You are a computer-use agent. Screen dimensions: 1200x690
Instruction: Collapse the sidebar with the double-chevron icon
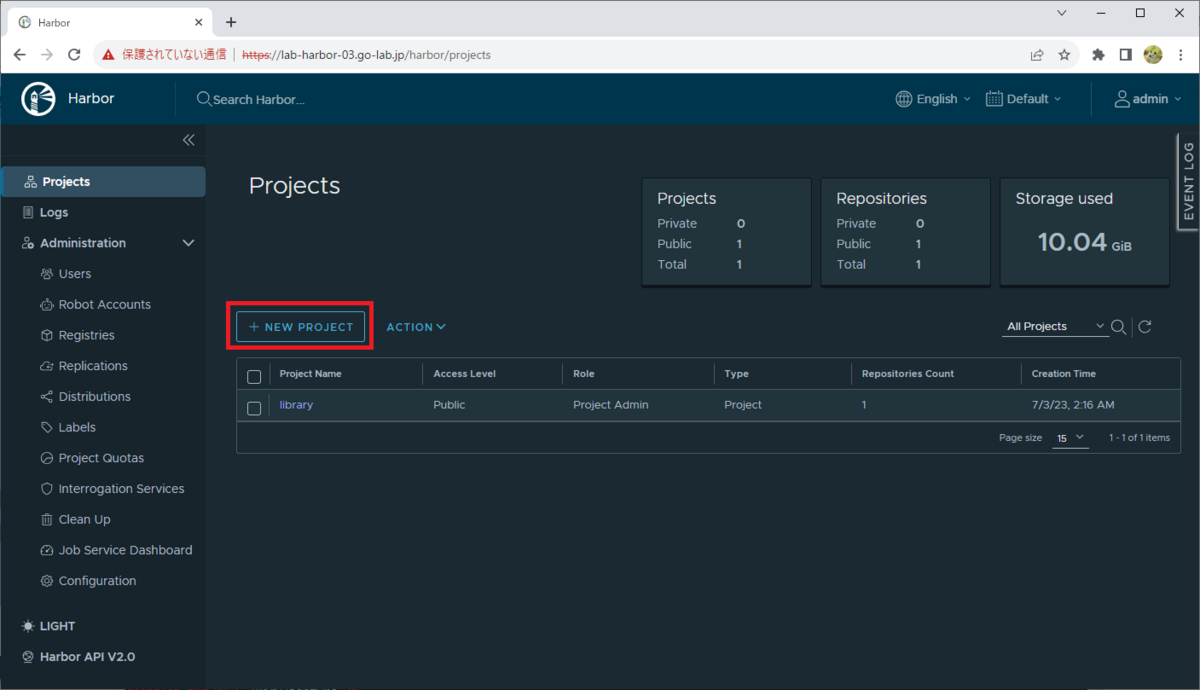(189, 140)
